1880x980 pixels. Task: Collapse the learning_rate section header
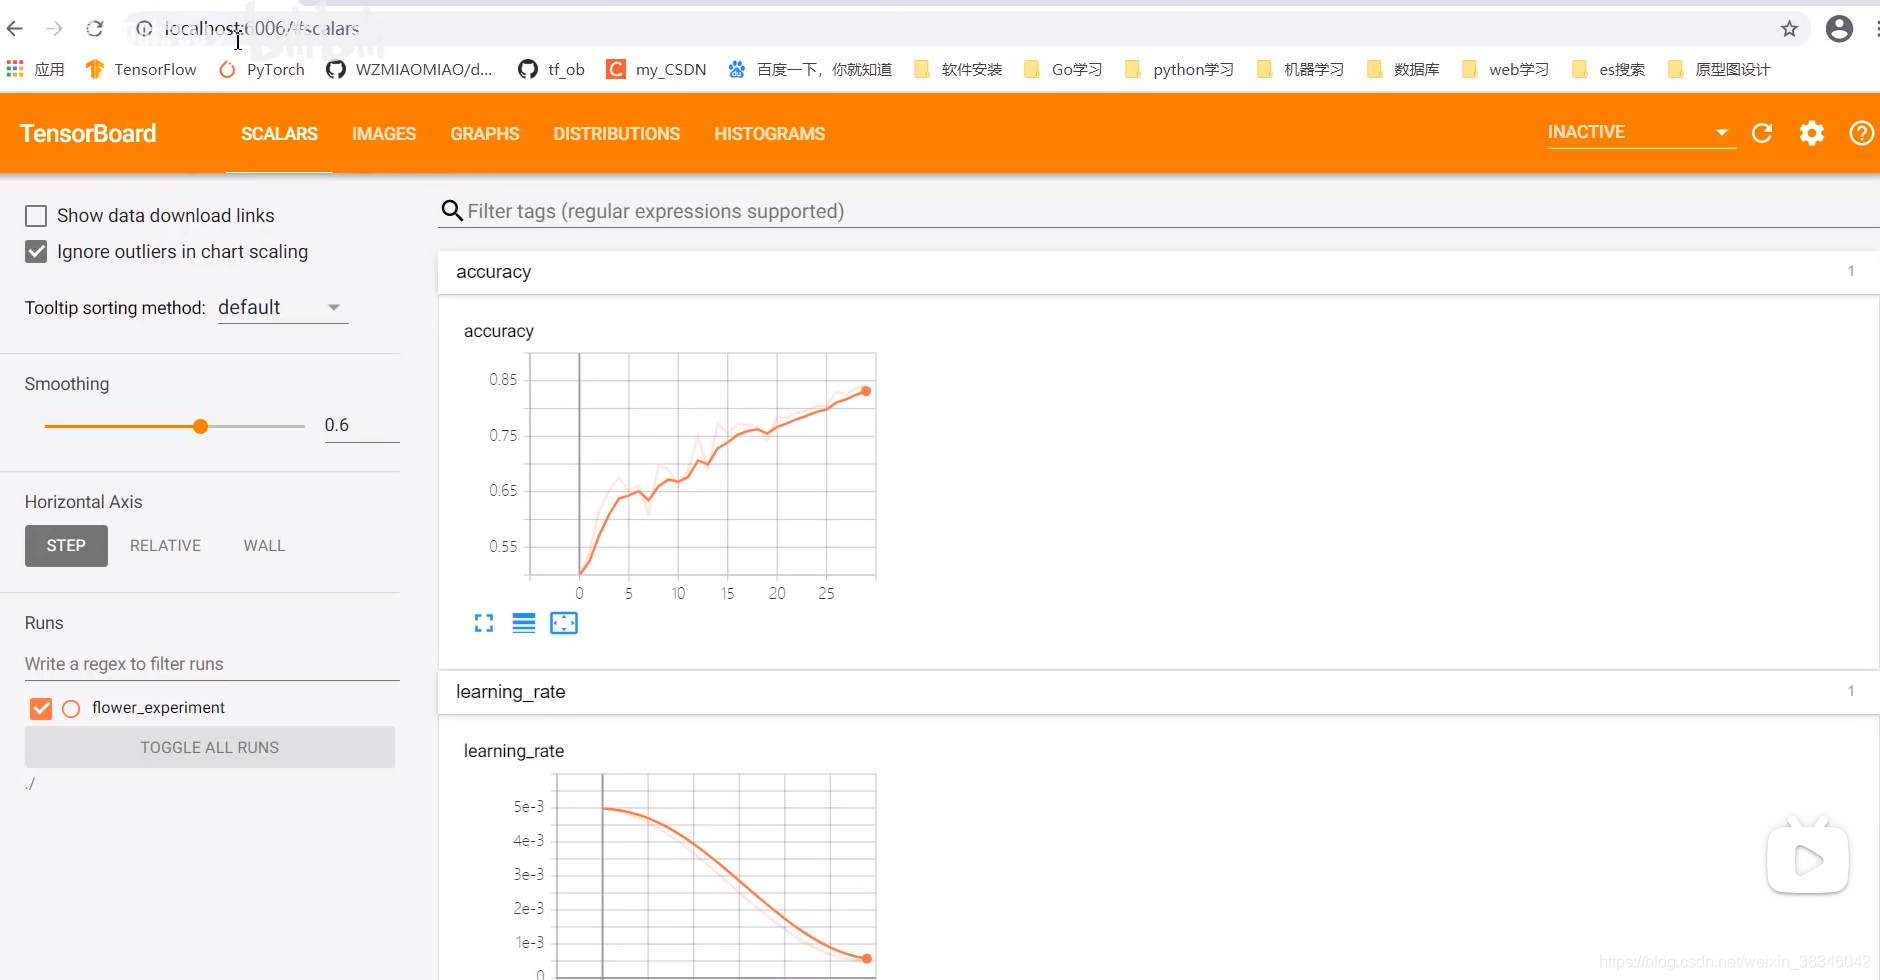point(1158,692)
